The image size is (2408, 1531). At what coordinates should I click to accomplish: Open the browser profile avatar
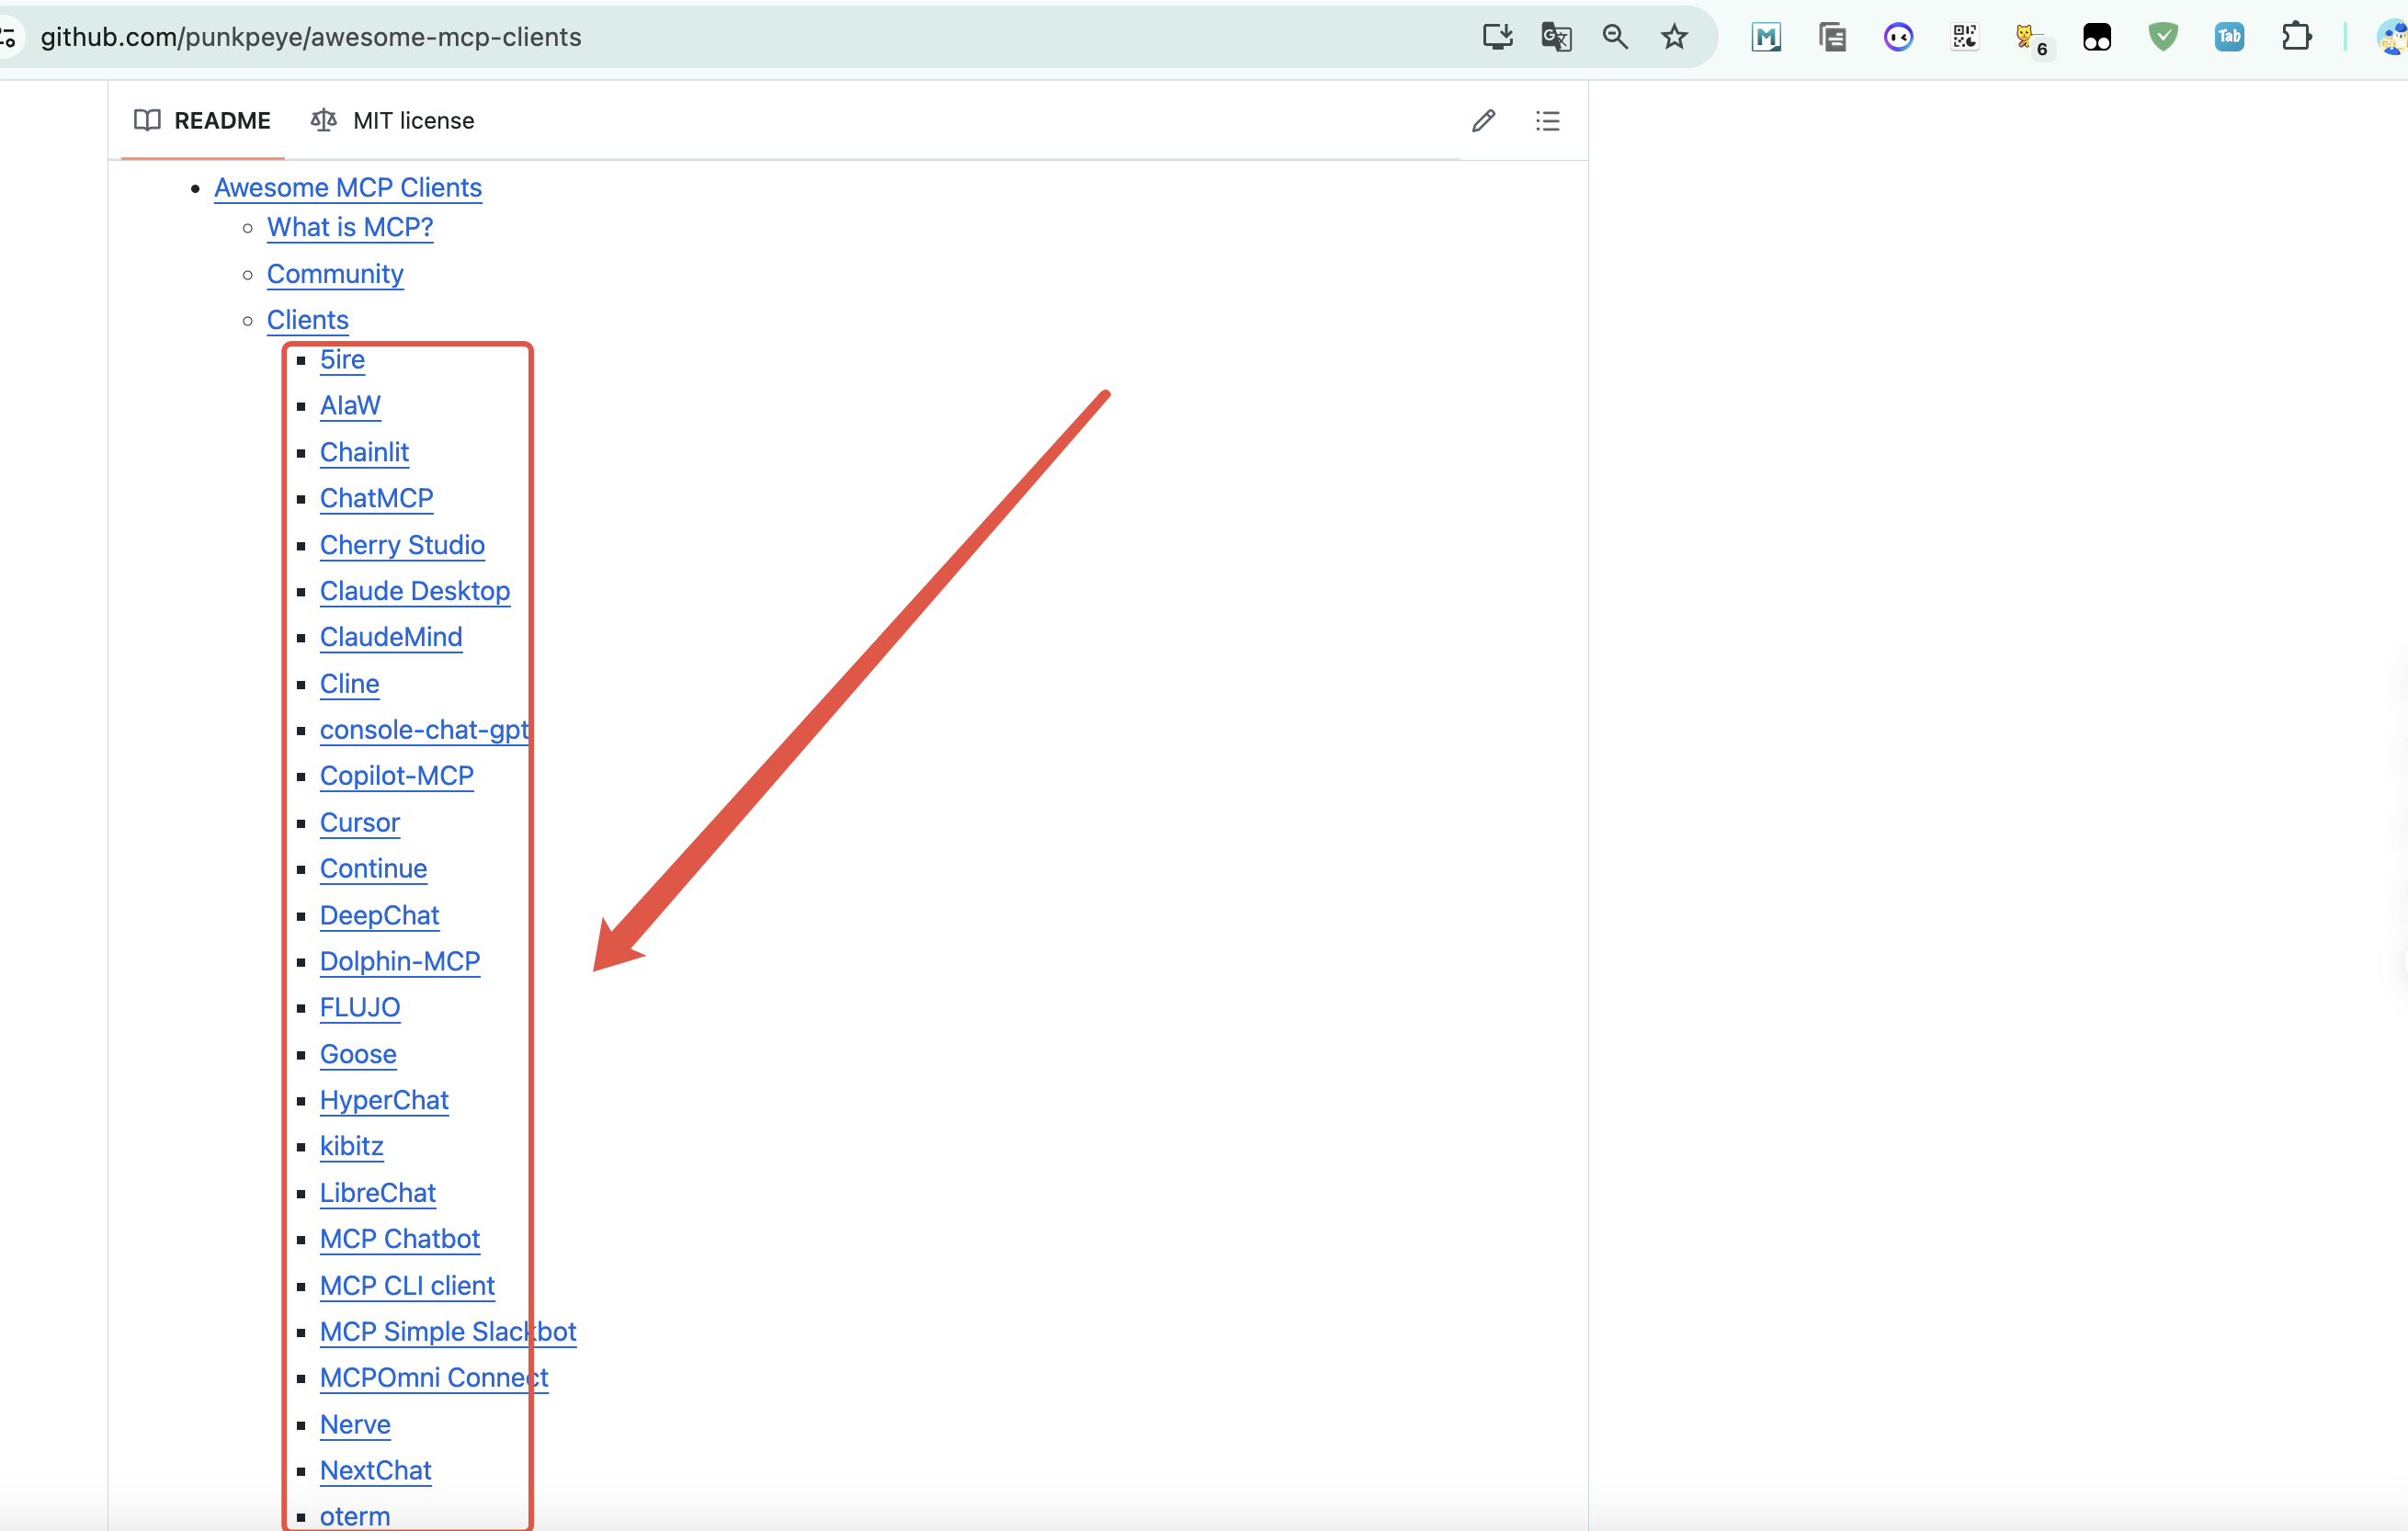(2392, 37)
